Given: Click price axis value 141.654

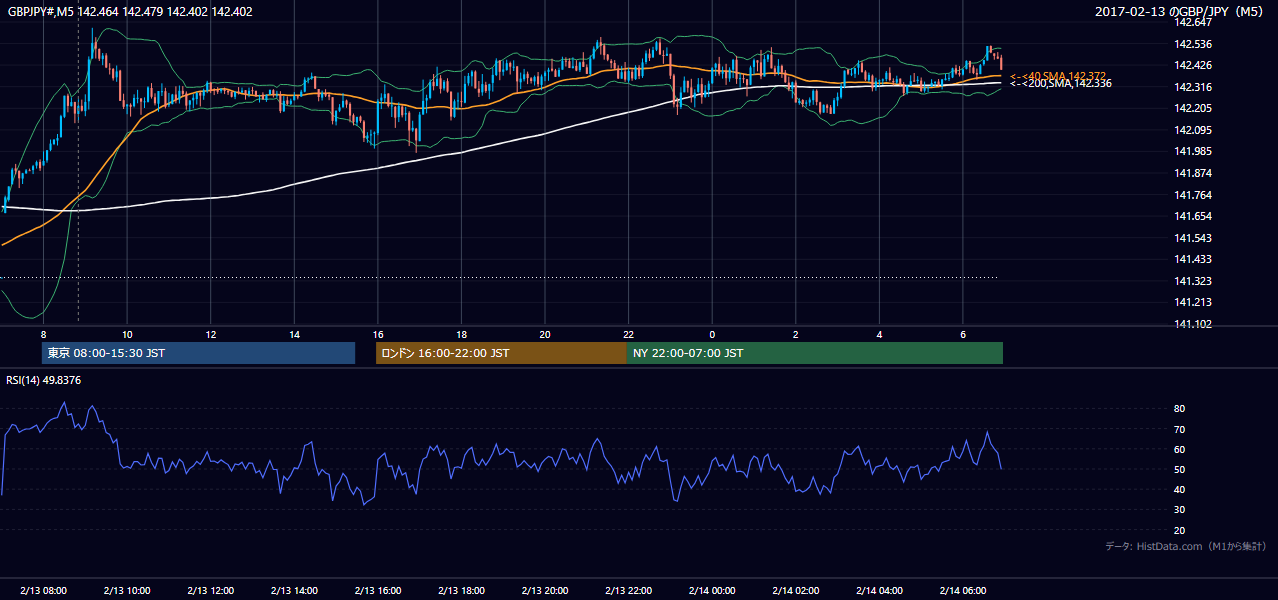Looking at the screenshot, I should click(x=1193, y=216).
